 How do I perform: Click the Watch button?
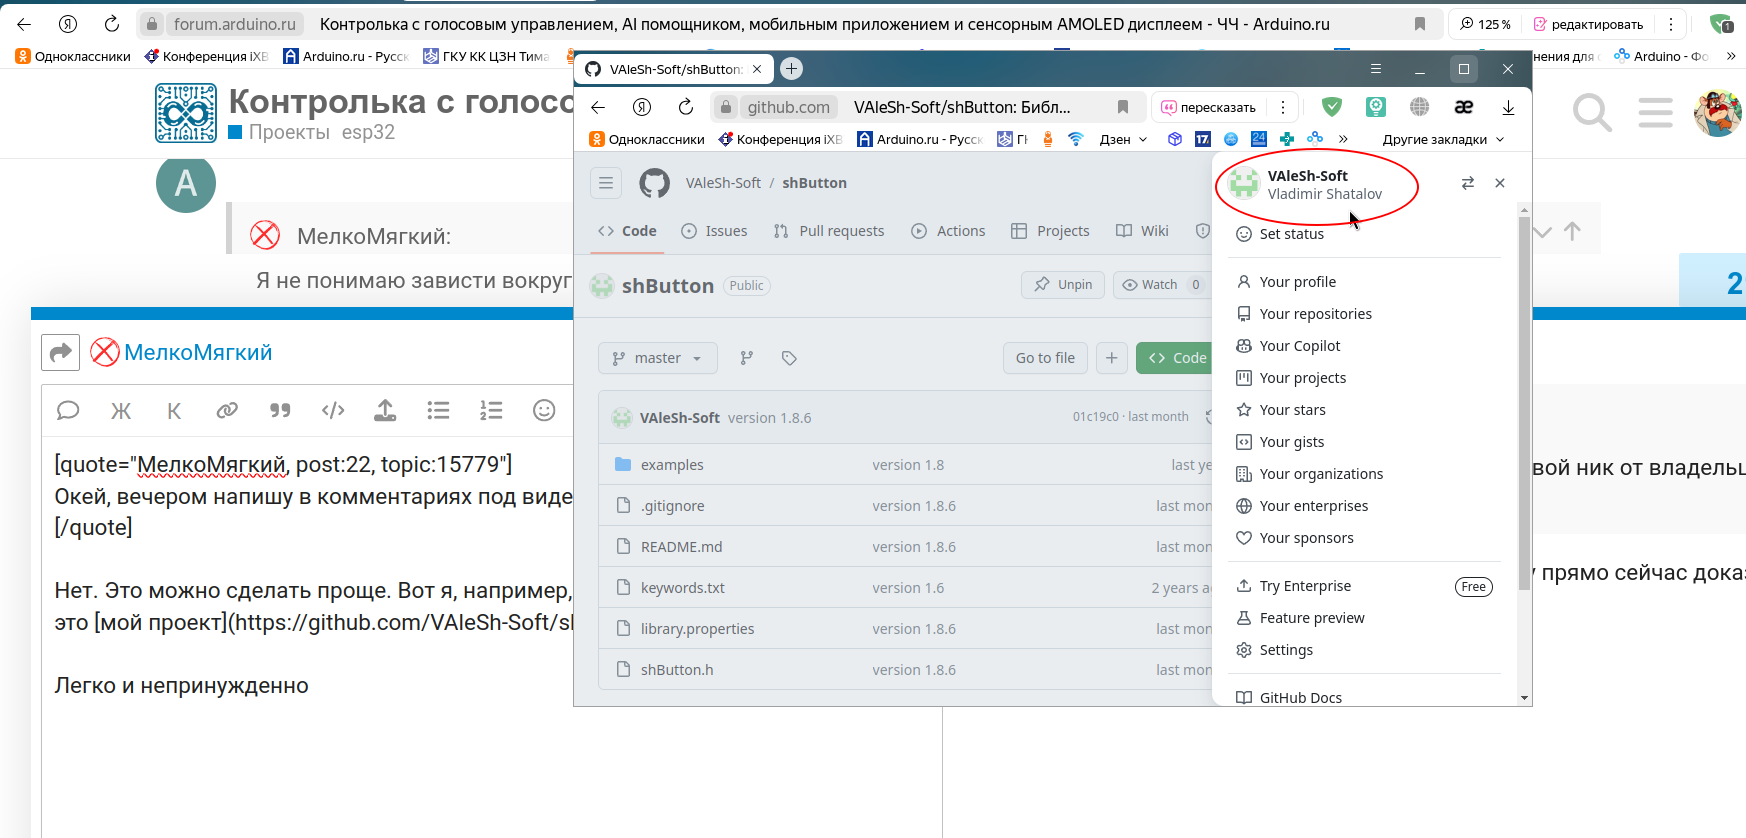coord(1162,285)
